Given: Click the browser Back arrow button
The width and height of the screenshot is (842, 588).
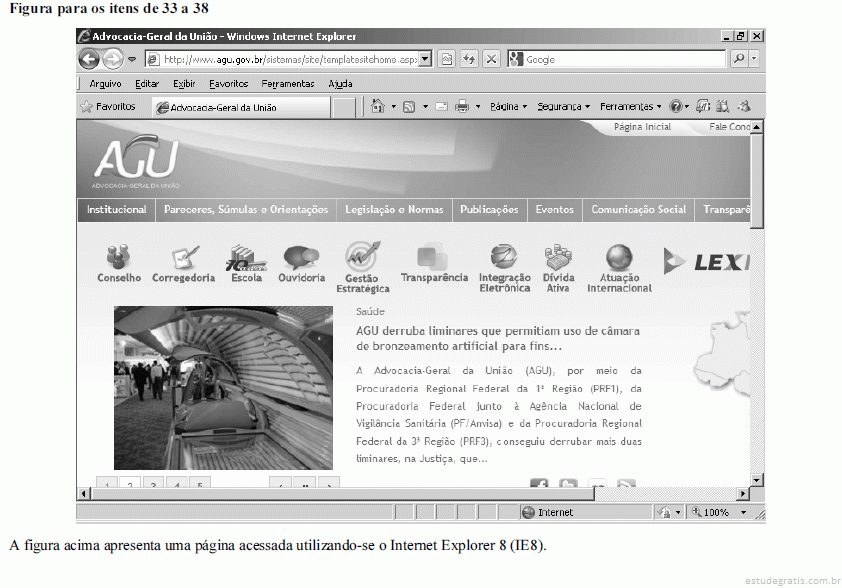Looking at the screenshot, I should click(x=89, y=59).
